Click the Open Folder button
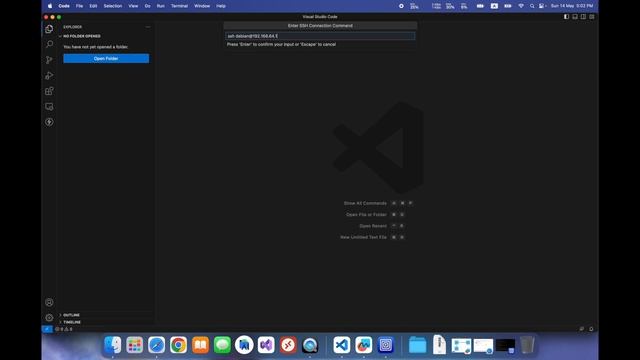The image size is (640, 360). (x=106, y=58)
